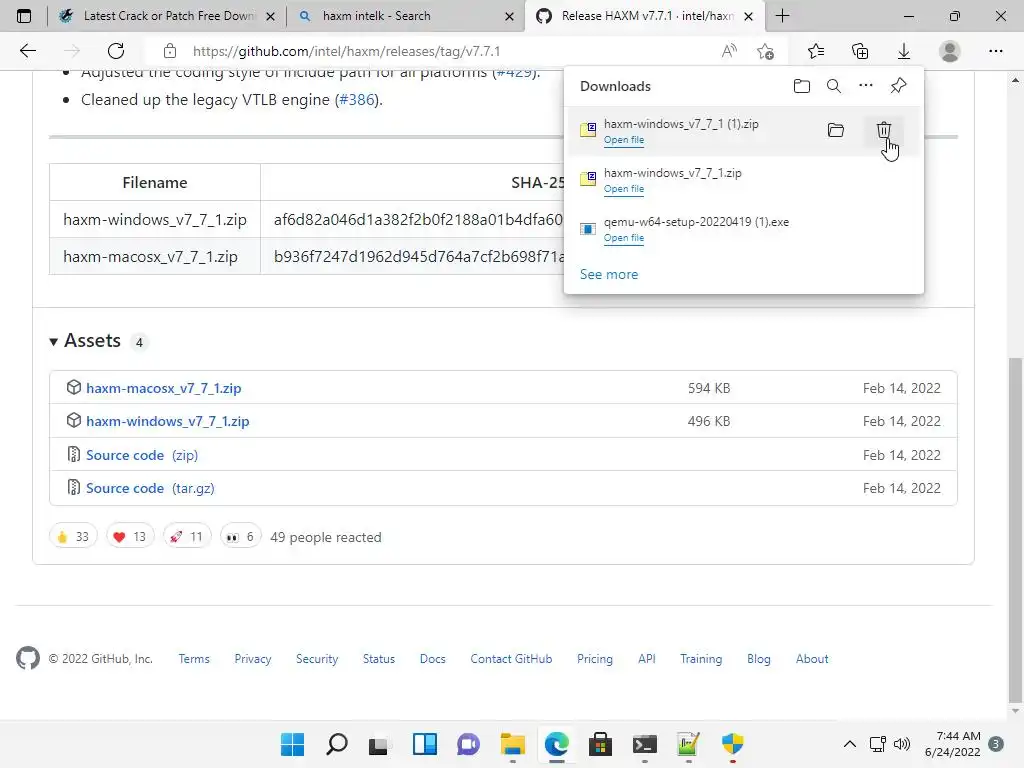Close the Latest Crack or Patch tab
This screenshot has width=1024, height=768.
point(270,16)
